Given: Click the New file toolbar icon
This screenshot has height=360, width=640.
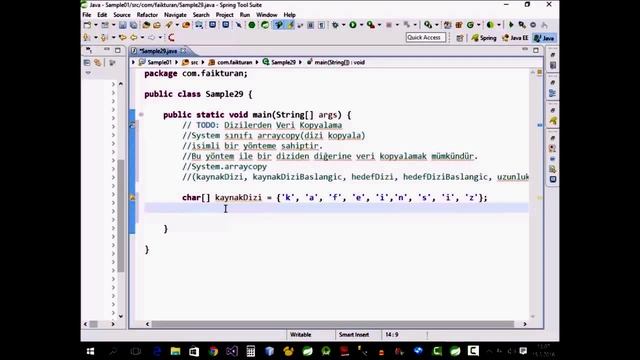Looking at the screenshot, I should pyautogui.click(x=87, y=25).
